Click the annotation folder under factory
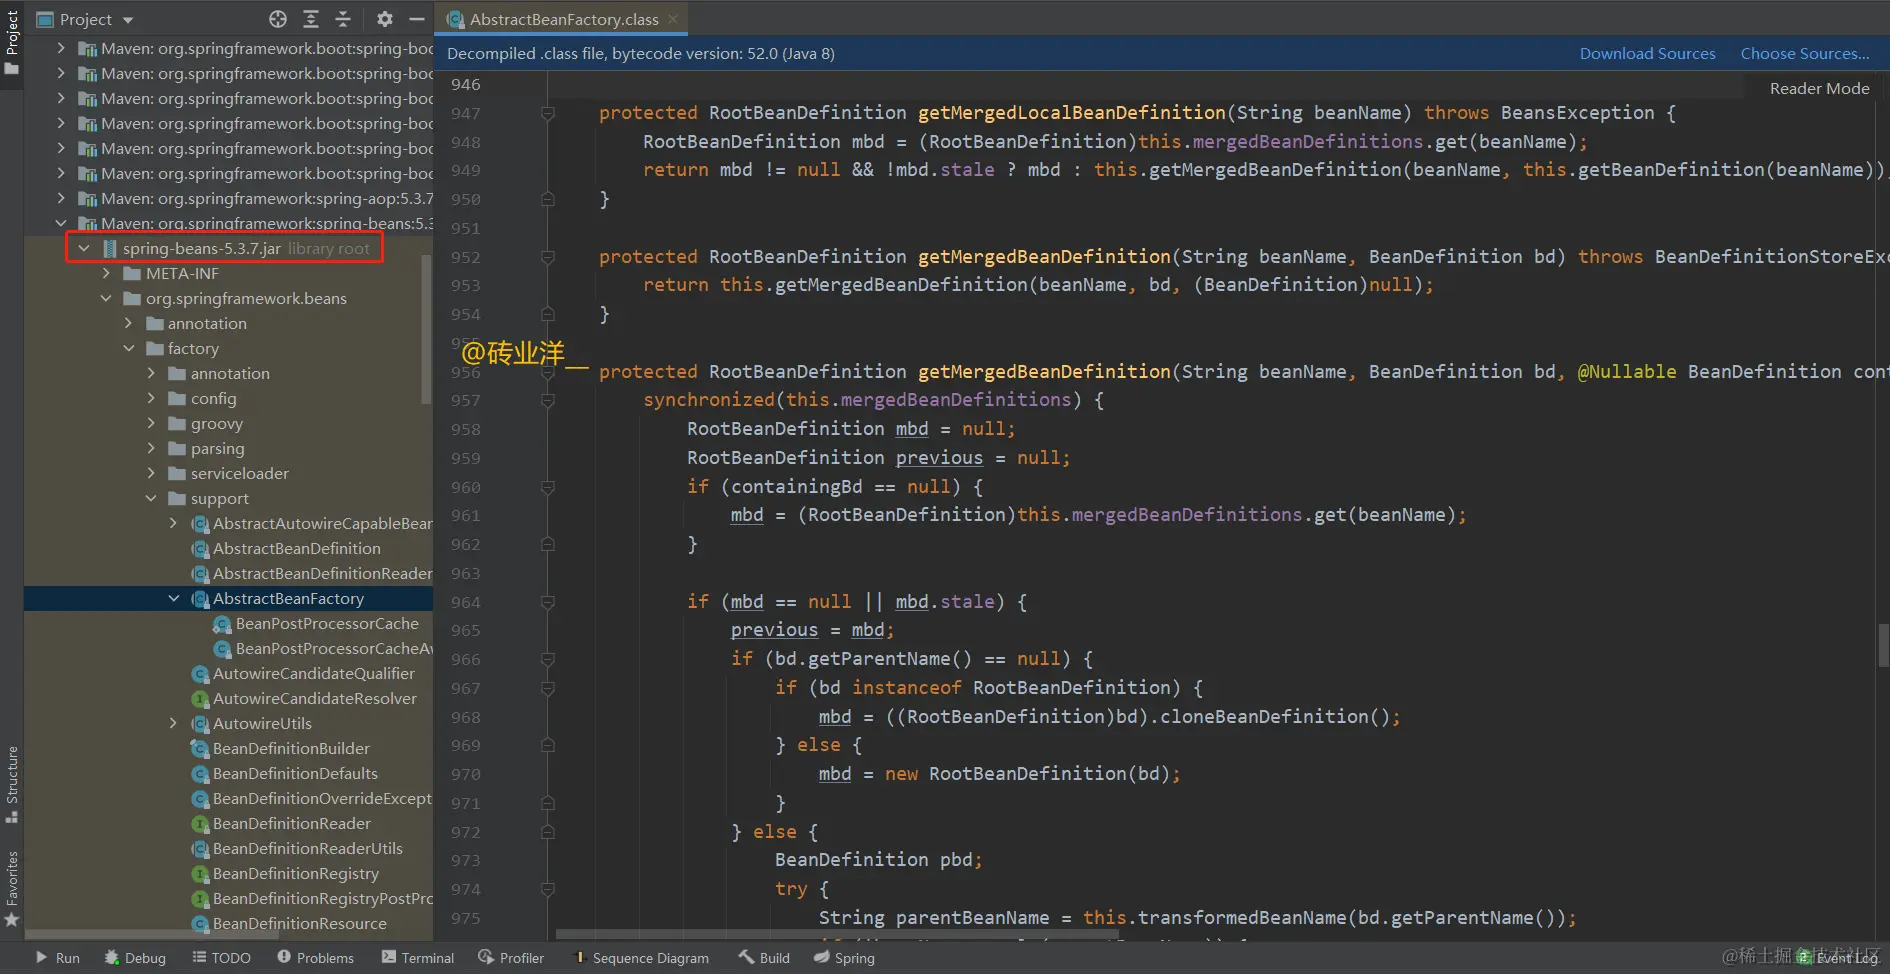The width and height of the screenshot is (1890, 974). click(x=219, y=373)
